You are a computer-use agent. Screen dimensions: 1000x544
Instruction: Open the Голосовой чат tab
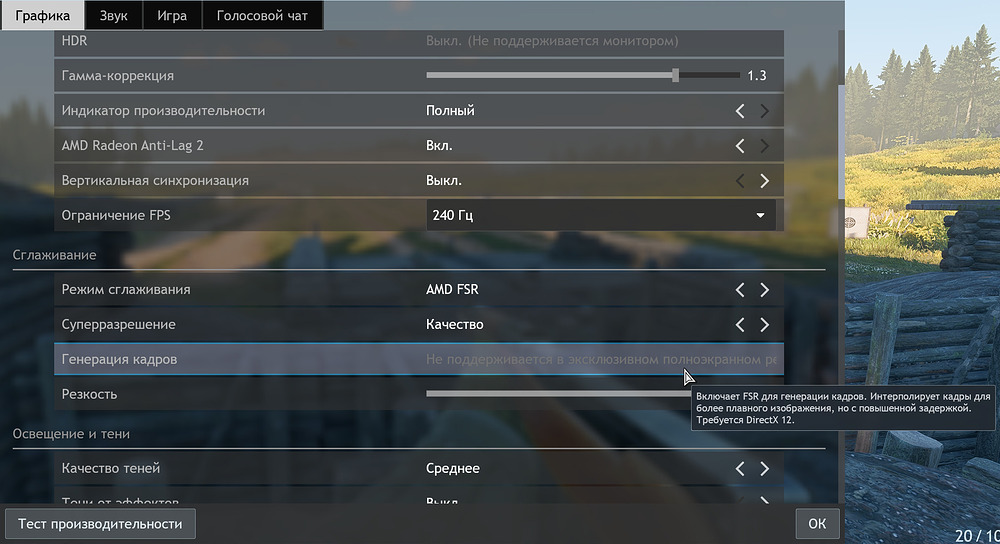pos(262,15)
